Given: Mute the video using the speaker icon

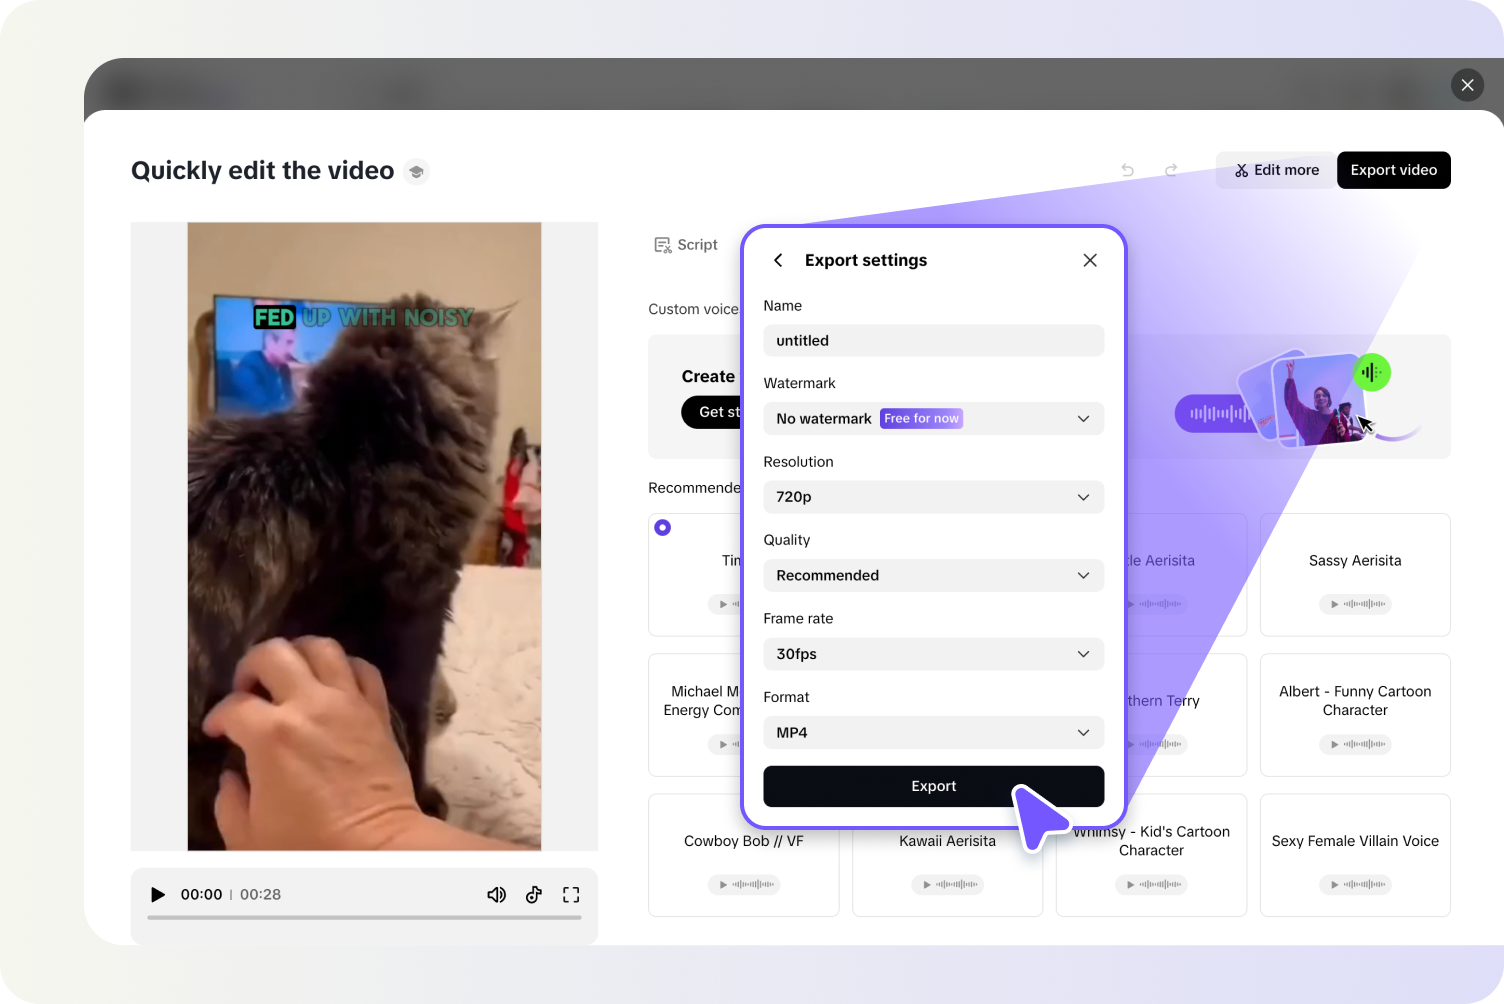Looking at the screenshot, I should [496, 894].
